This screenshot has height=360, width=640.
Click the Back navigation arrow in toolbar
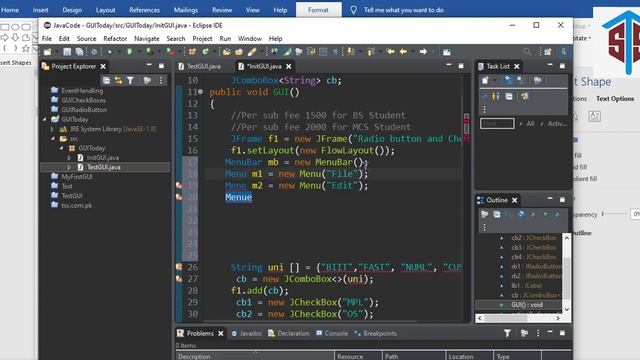pos(403,52)
